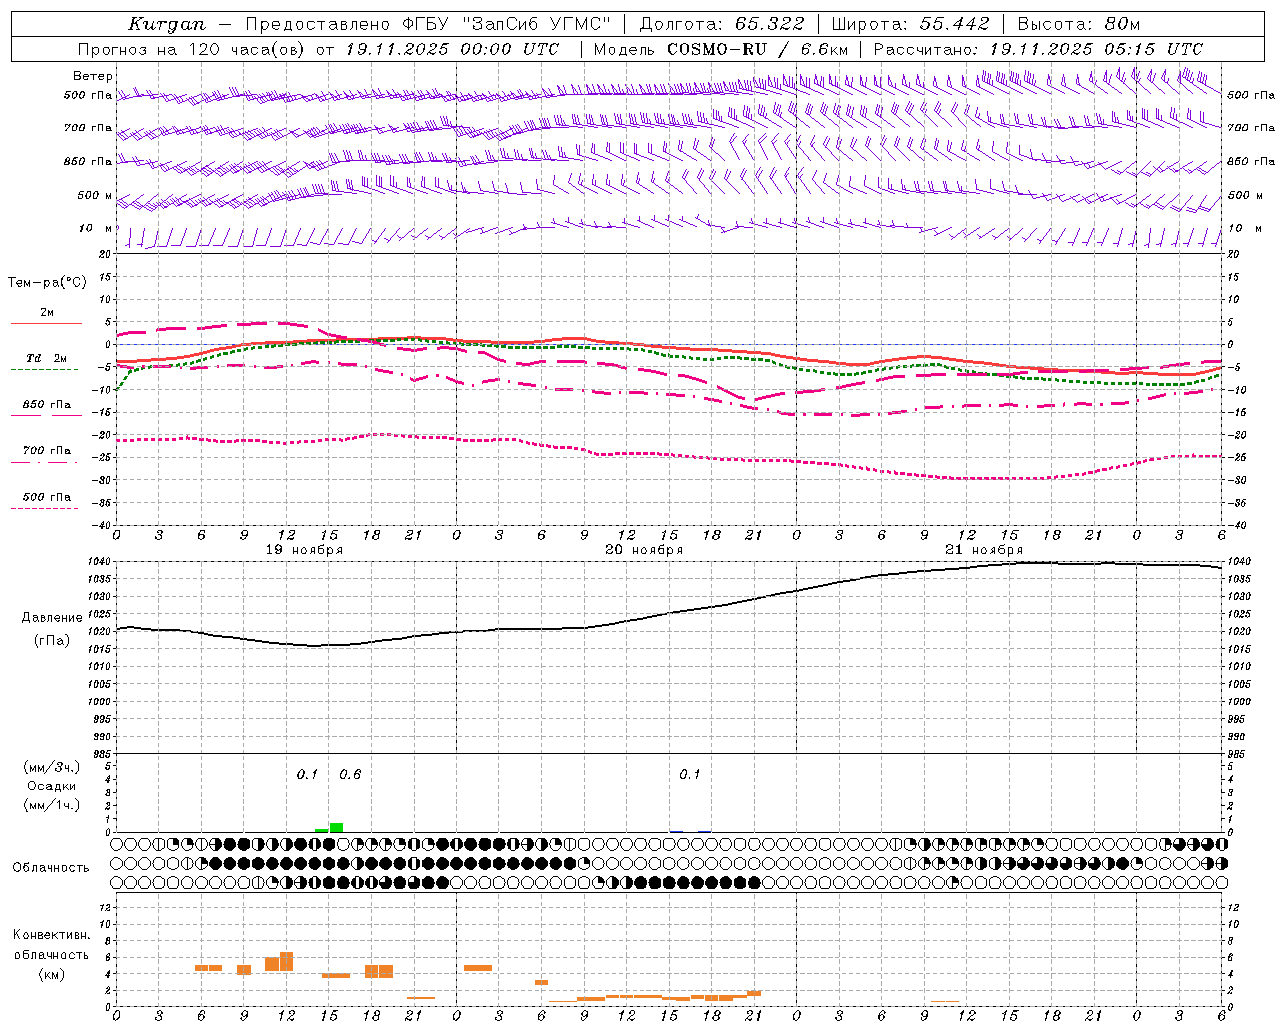Viewport: 1280px width, 1024px height.
Task: Click the "500 гПа" temperature legend entry
Action: click(x=47, y=496)
